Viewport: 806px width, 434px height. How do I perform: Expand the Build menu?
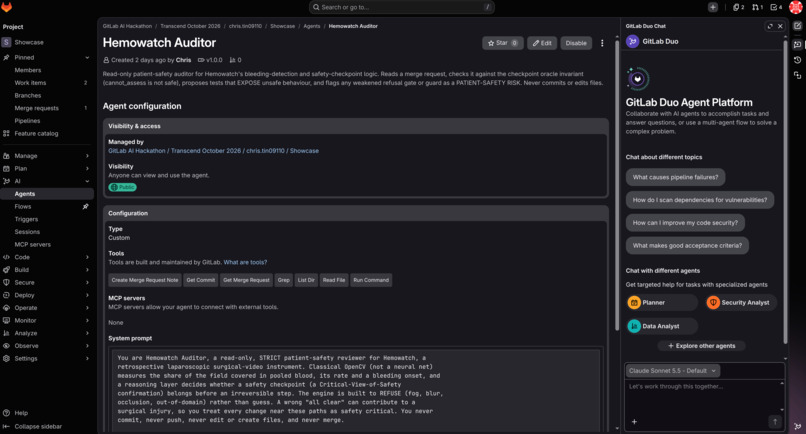pyautogui.click(x=87, y=270)
